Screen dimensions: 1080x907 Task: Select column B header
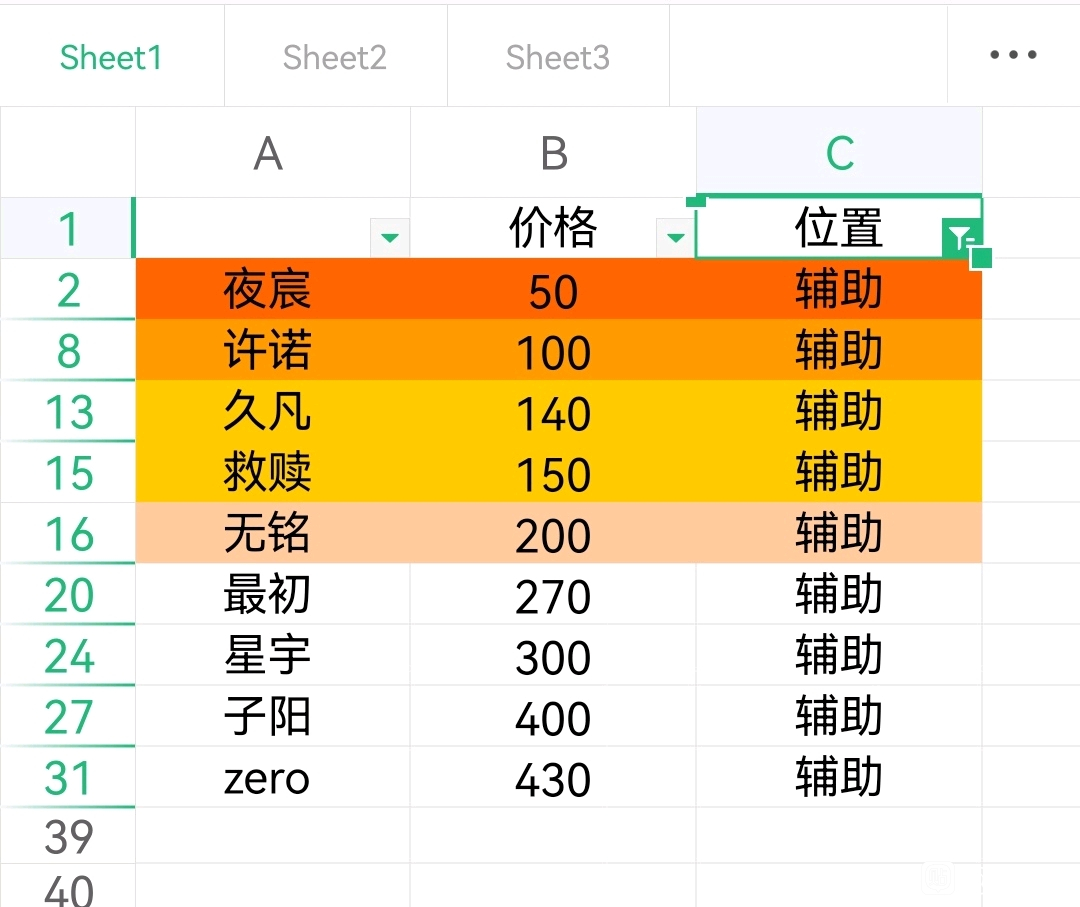click(x=553, y=153)
